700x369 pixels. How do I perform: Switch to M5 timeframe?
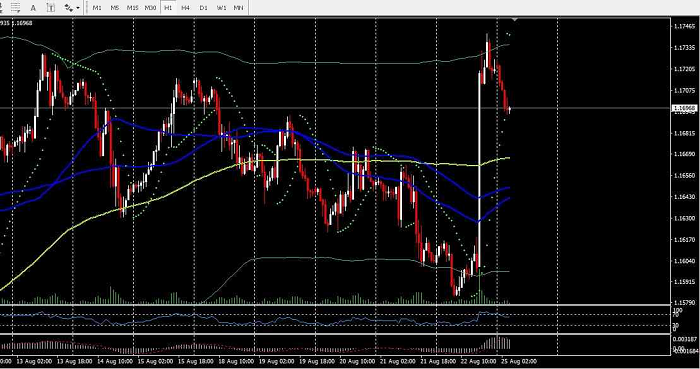coord(115,8)
